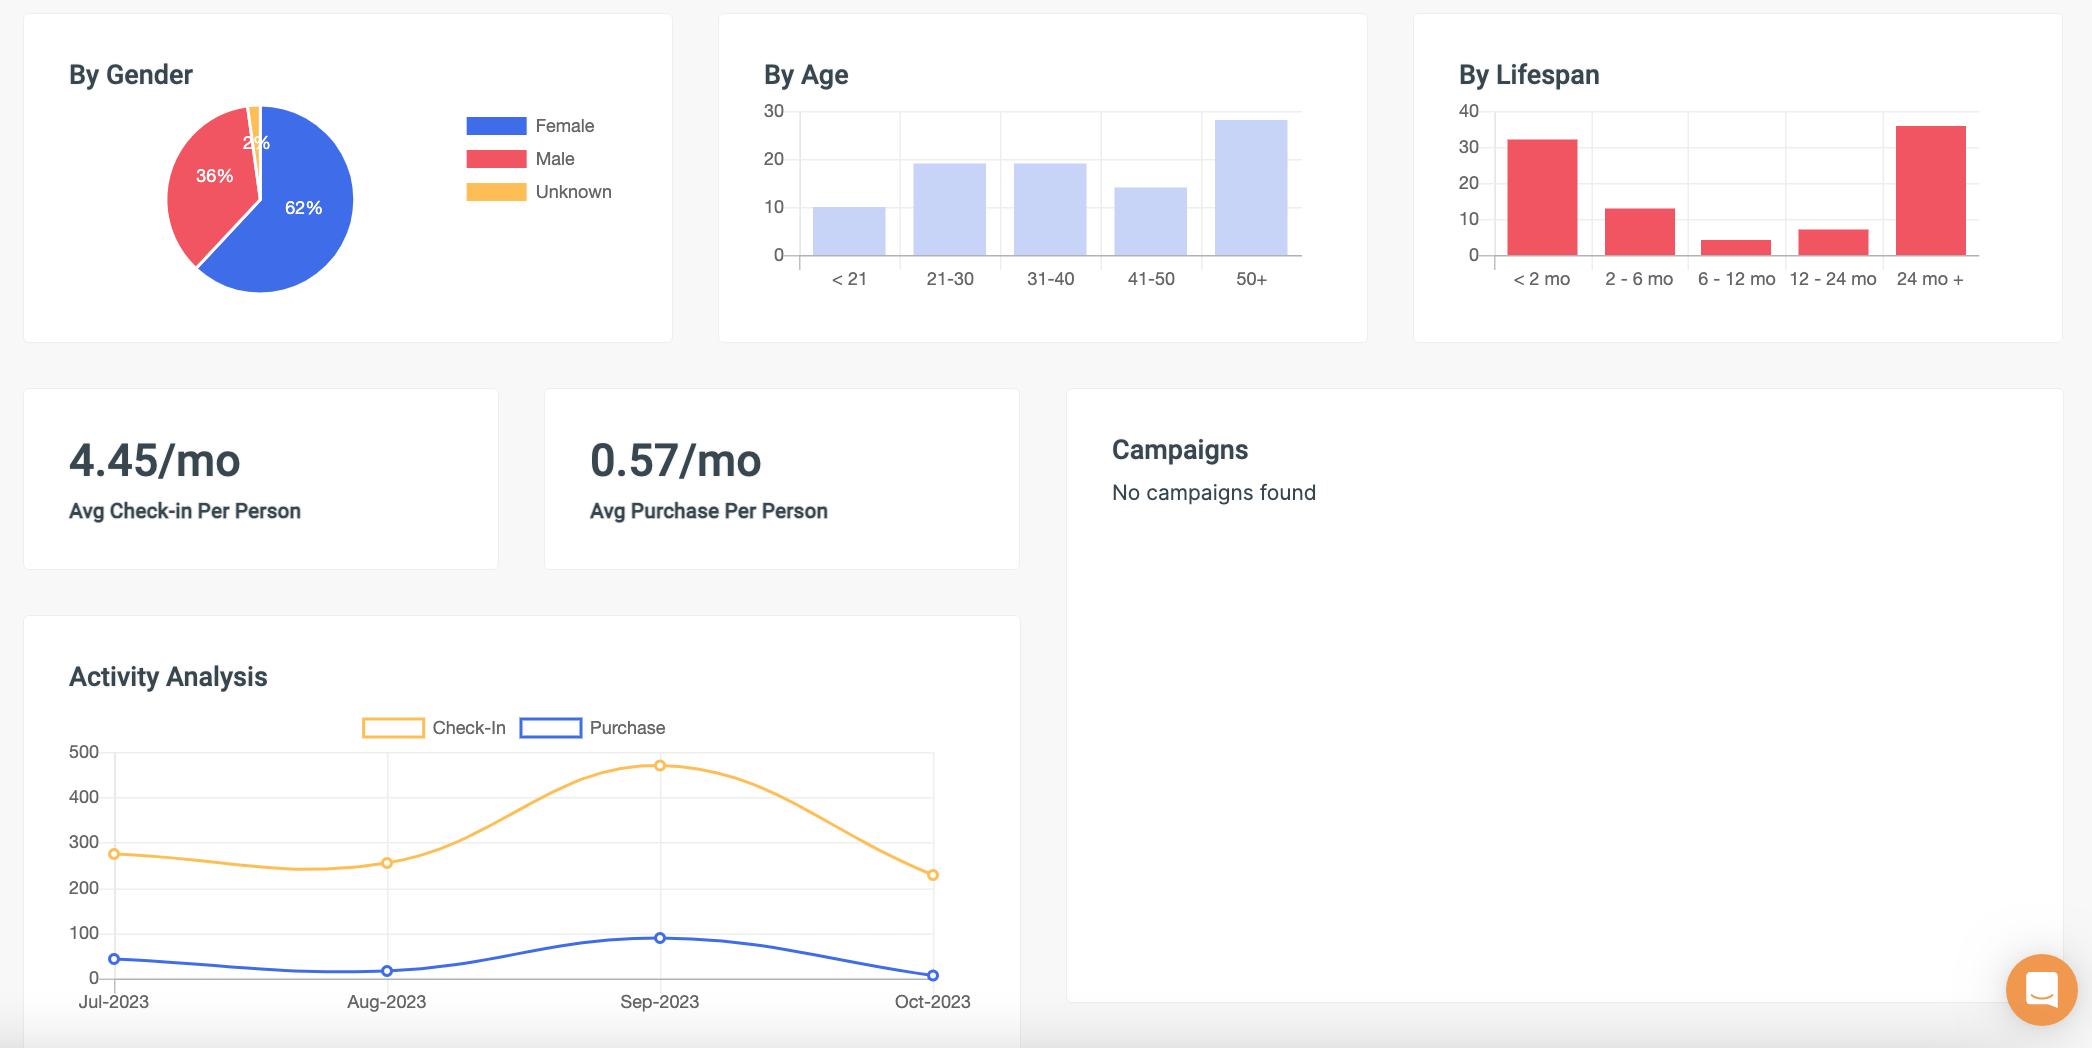2092x1048 pixels.
Task: Click the 12 - 24 mo lifespan bar
Action: pyautogui.click(x=1833, y=242)
